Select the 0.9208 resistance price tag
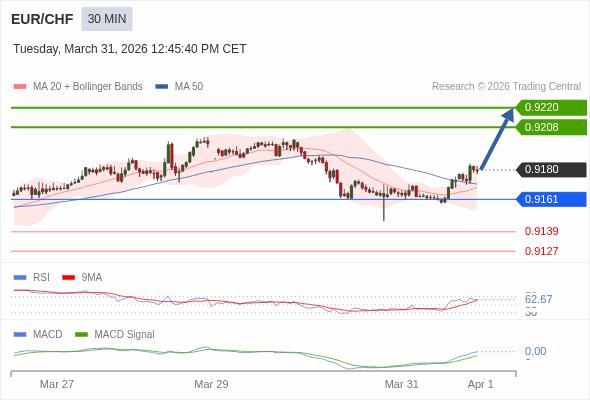The image size is (590, 400). point(551,127)
